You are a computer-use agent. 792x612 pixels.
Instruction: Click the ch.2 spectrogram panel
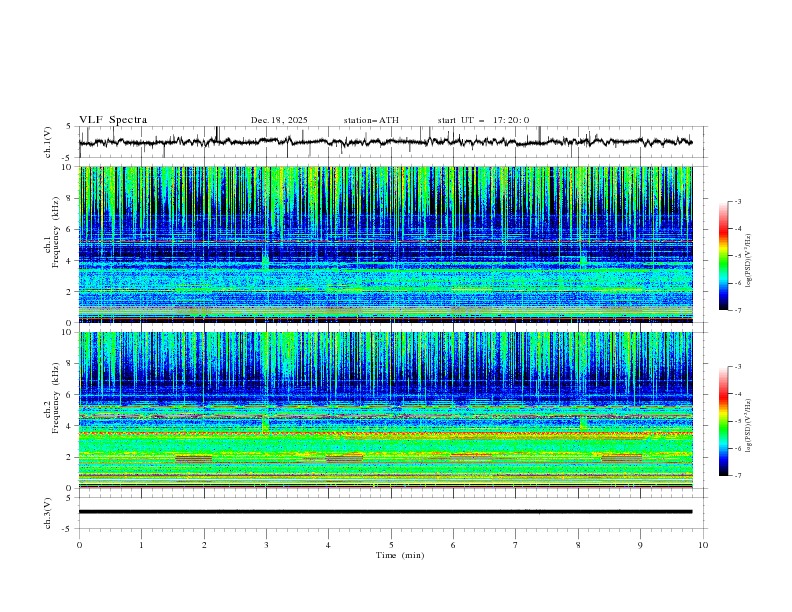[x=385, y=410]
